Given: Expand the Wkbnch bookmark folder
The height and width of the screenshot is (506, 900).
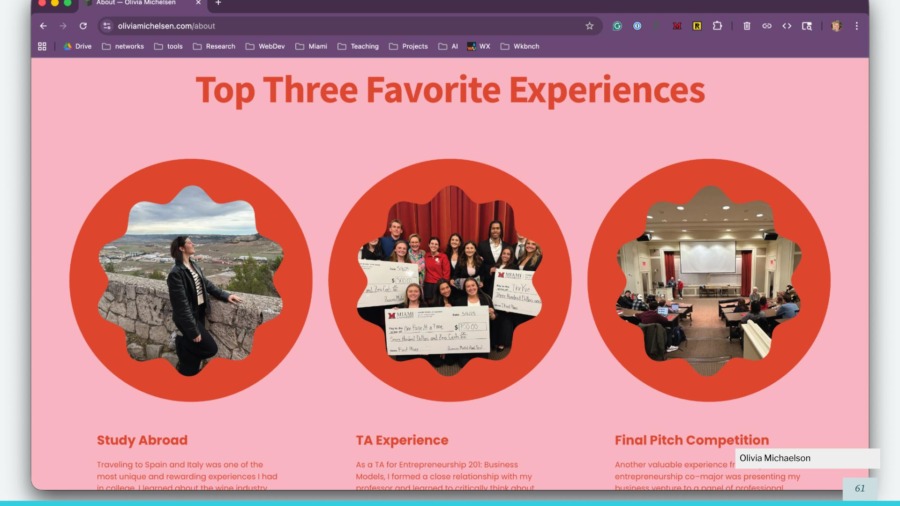Looking at the screenshot, I should 520,46.
